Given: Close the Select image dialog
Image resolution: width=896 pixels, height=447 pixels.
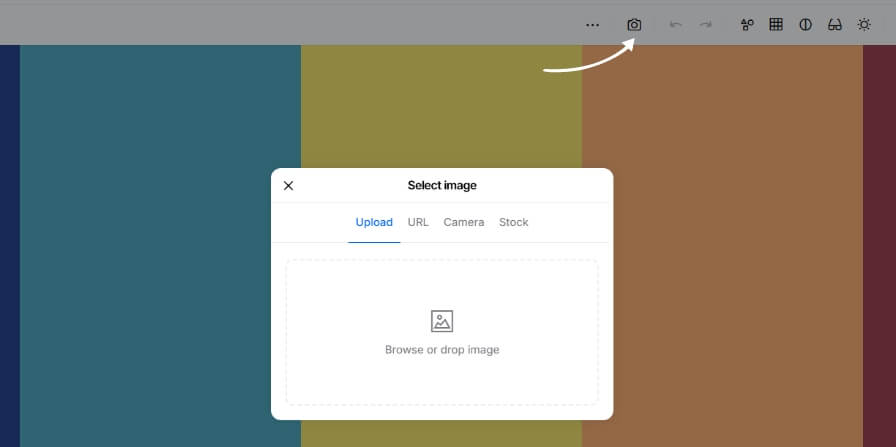Looking at the screenshot, I should [x=289, y=185].
